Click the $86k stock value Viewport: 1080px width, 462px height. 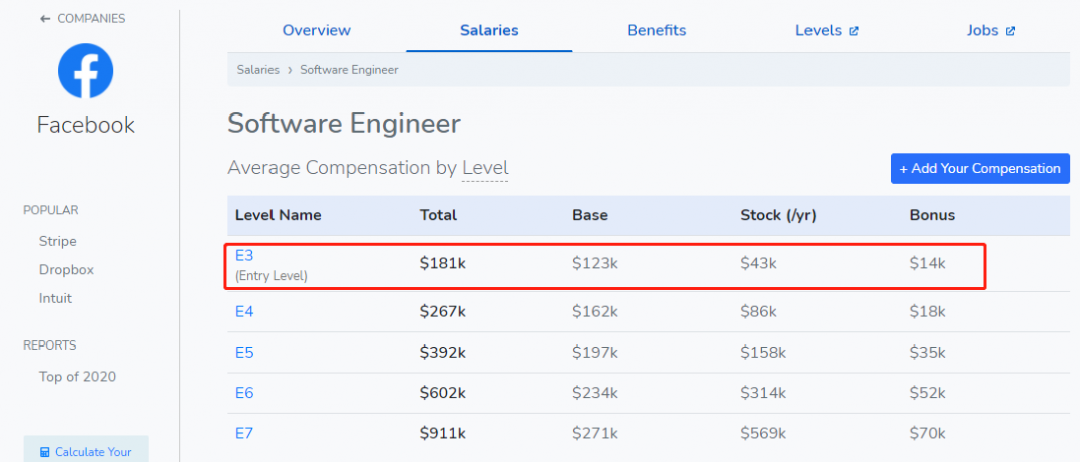click(x=759, y=311)
